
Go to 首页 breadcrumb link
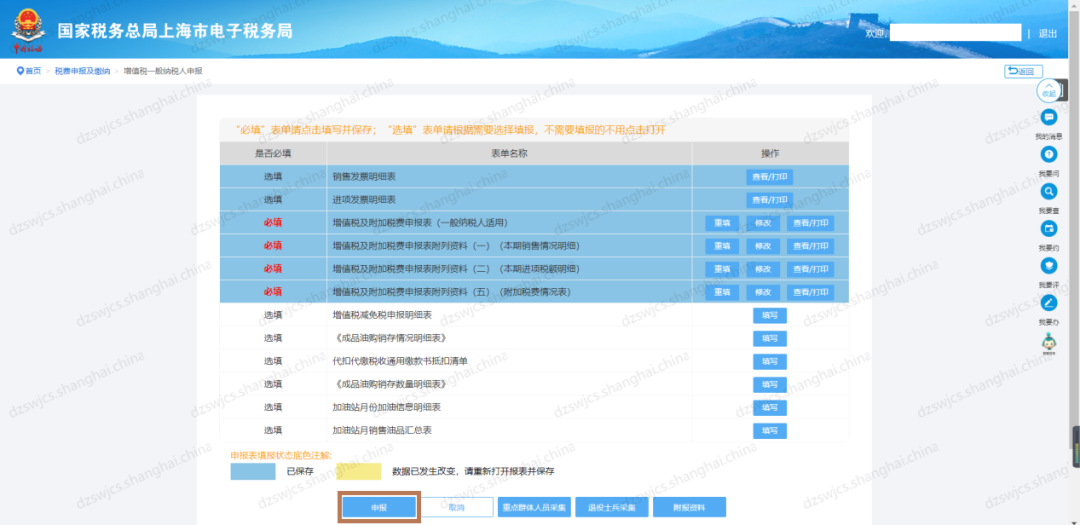pos(33,71)
